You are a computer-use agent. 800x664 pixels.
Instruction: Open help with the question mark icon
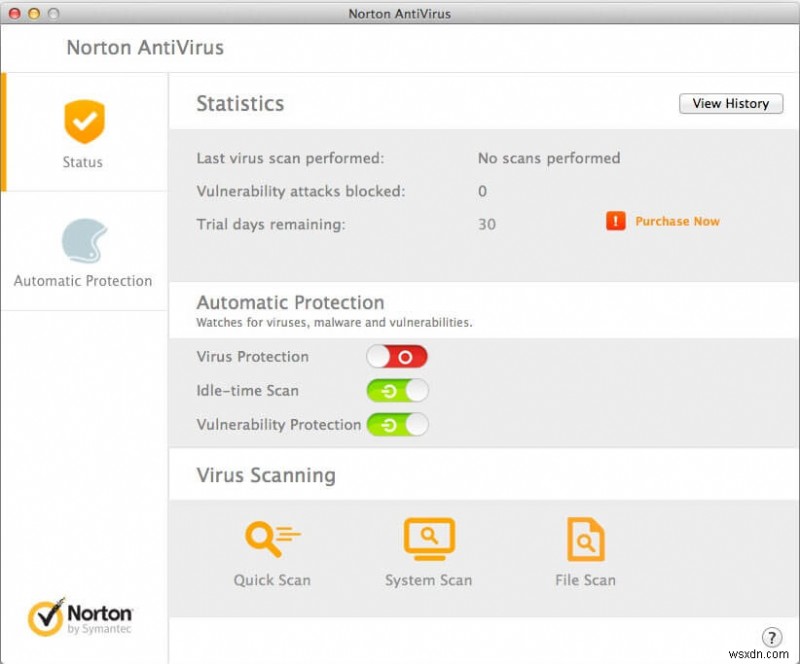771,637
